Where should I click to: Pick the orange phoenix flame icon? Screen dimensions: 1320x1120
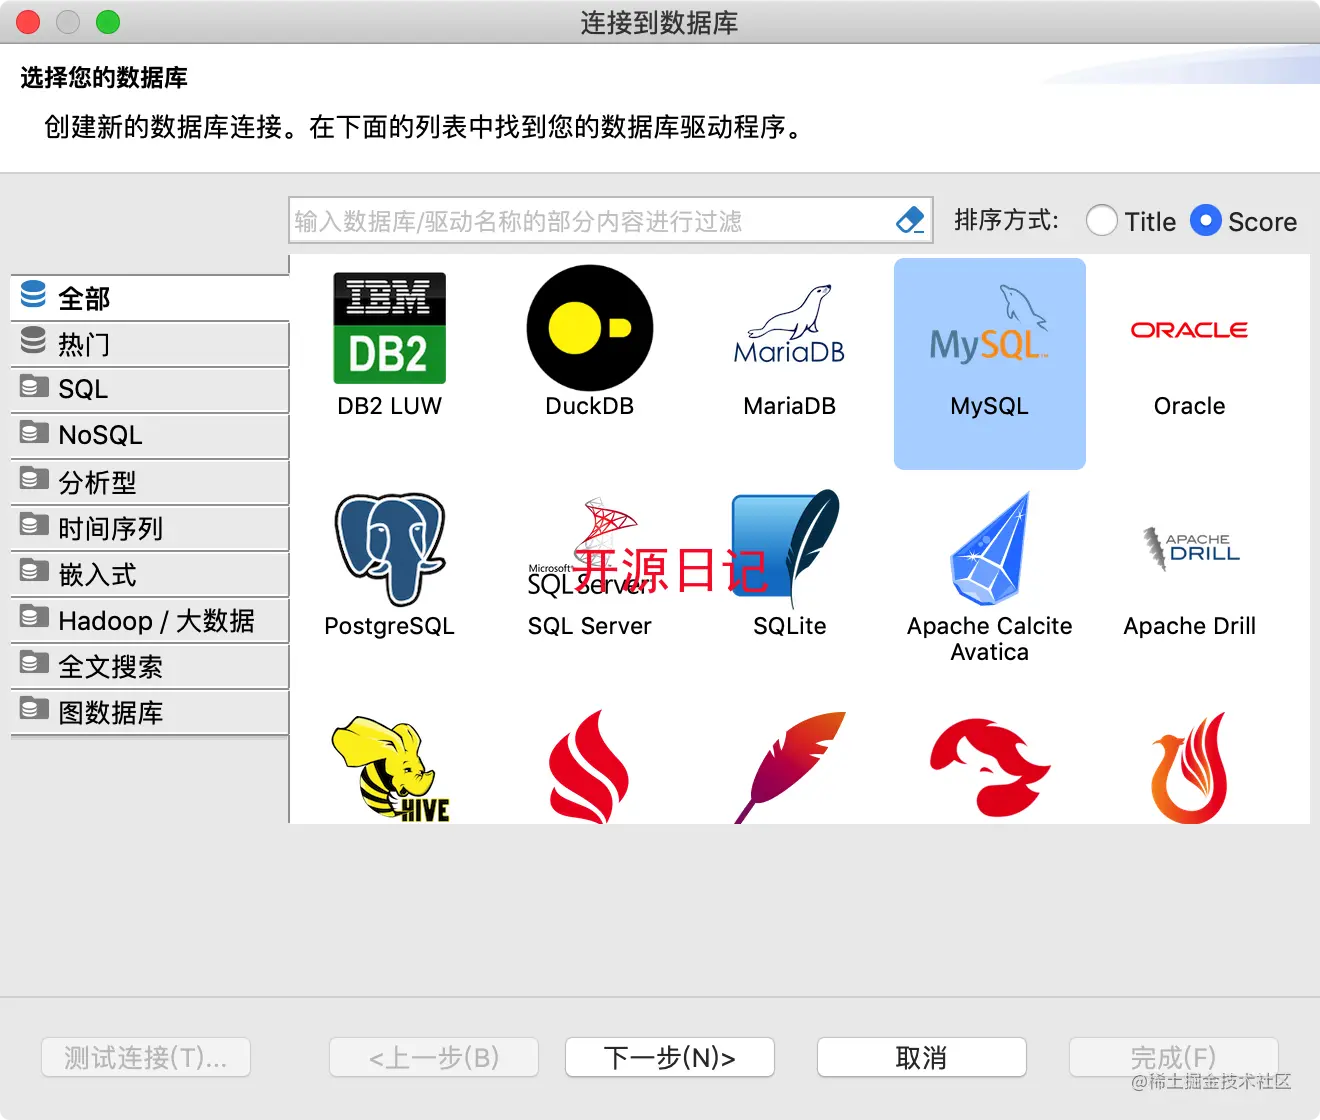point(1190,768)
